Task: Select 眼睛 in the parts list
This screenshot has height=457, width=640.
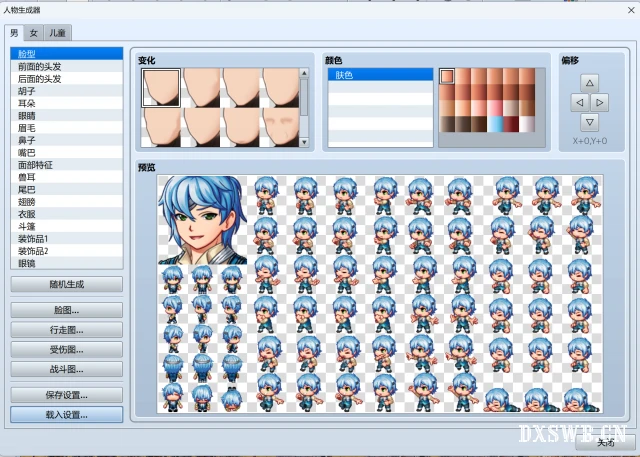Action: click(28, 115)
